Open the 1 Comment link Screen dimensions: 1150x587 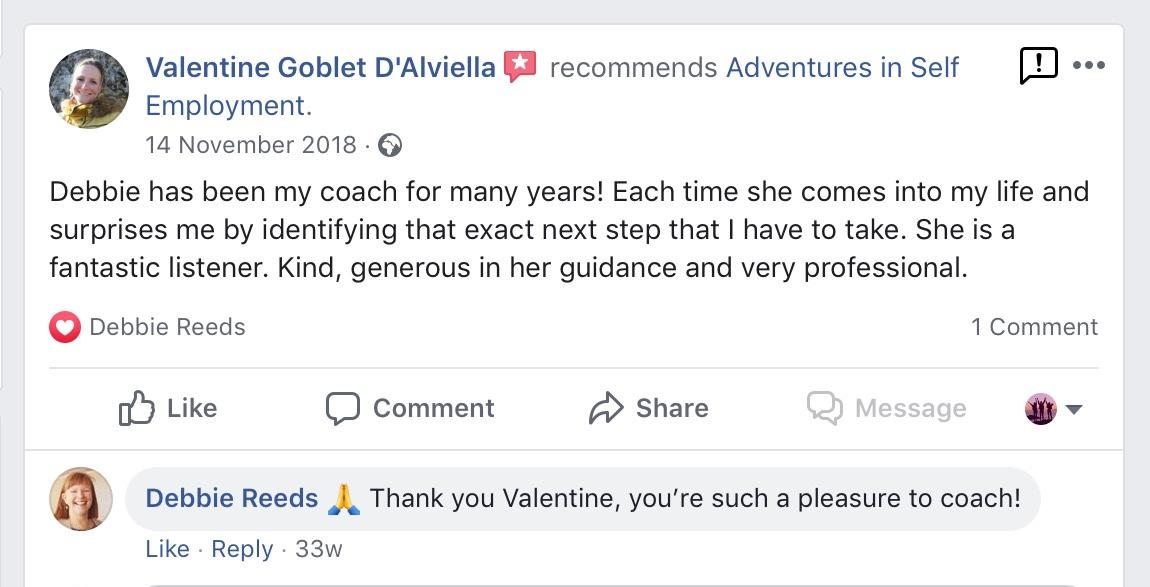point(1034,327)
